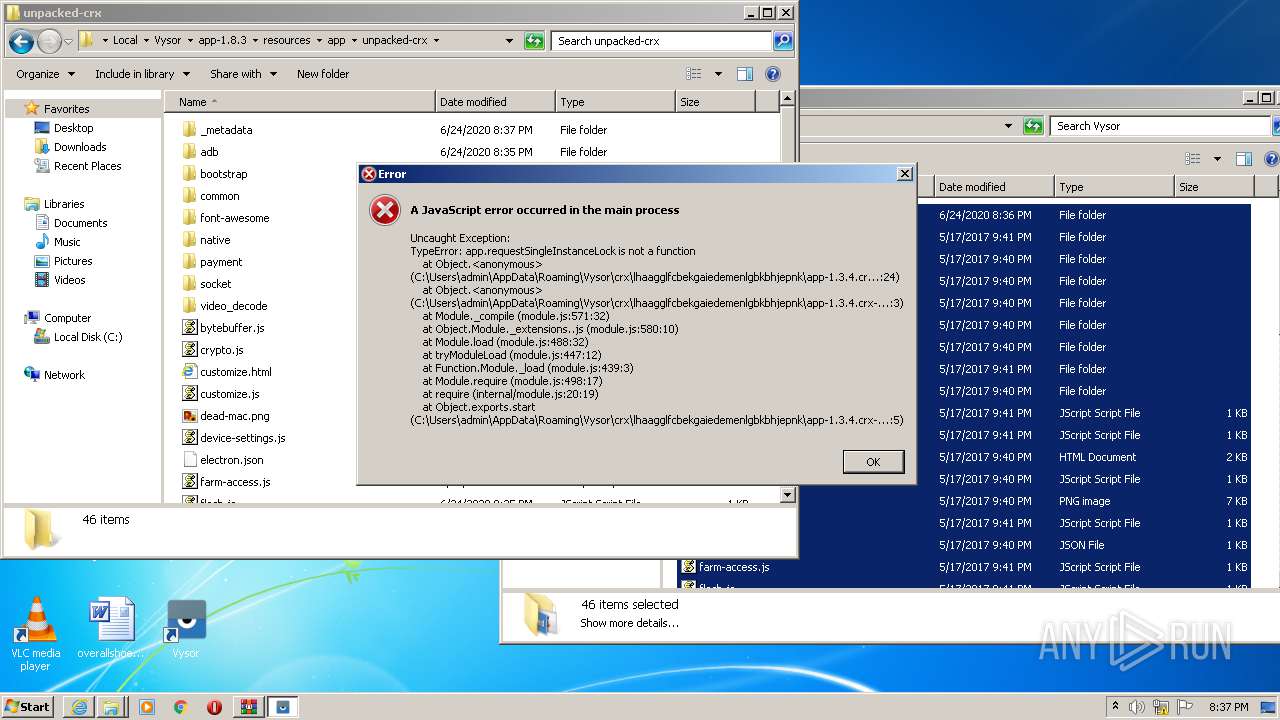Select the electron.json file
1280x720 pixels.
(x=231, y=460)
